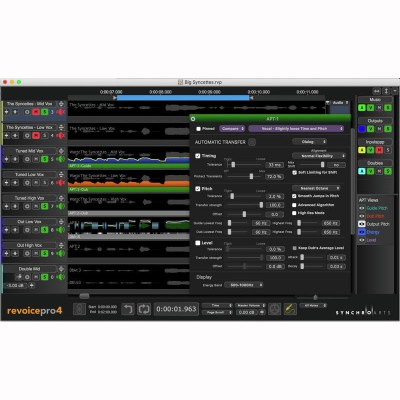Click the vertical zoom fit icon above the groups panel
The height and width of the screenshot is (400, 400).
386,91
